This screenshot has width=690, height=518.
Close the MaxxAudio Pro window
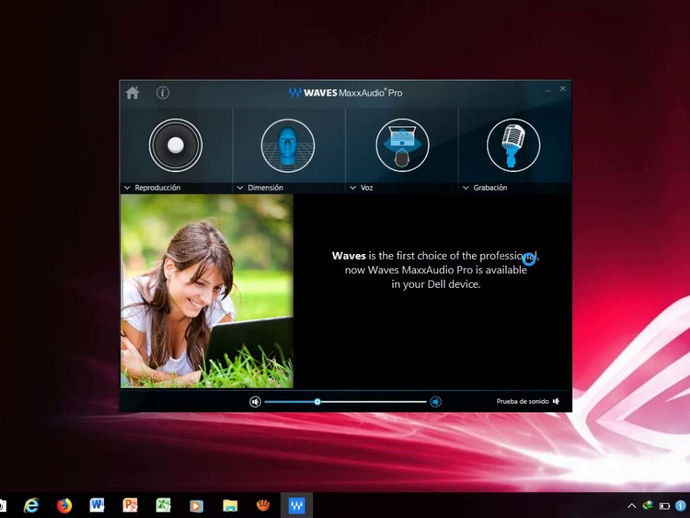coord(563,89)
